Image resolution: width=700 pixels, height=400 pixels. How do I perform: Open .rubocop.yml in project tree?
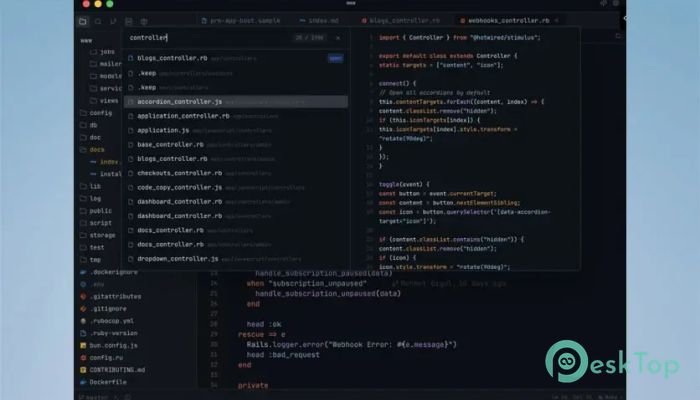coord(112,321)
